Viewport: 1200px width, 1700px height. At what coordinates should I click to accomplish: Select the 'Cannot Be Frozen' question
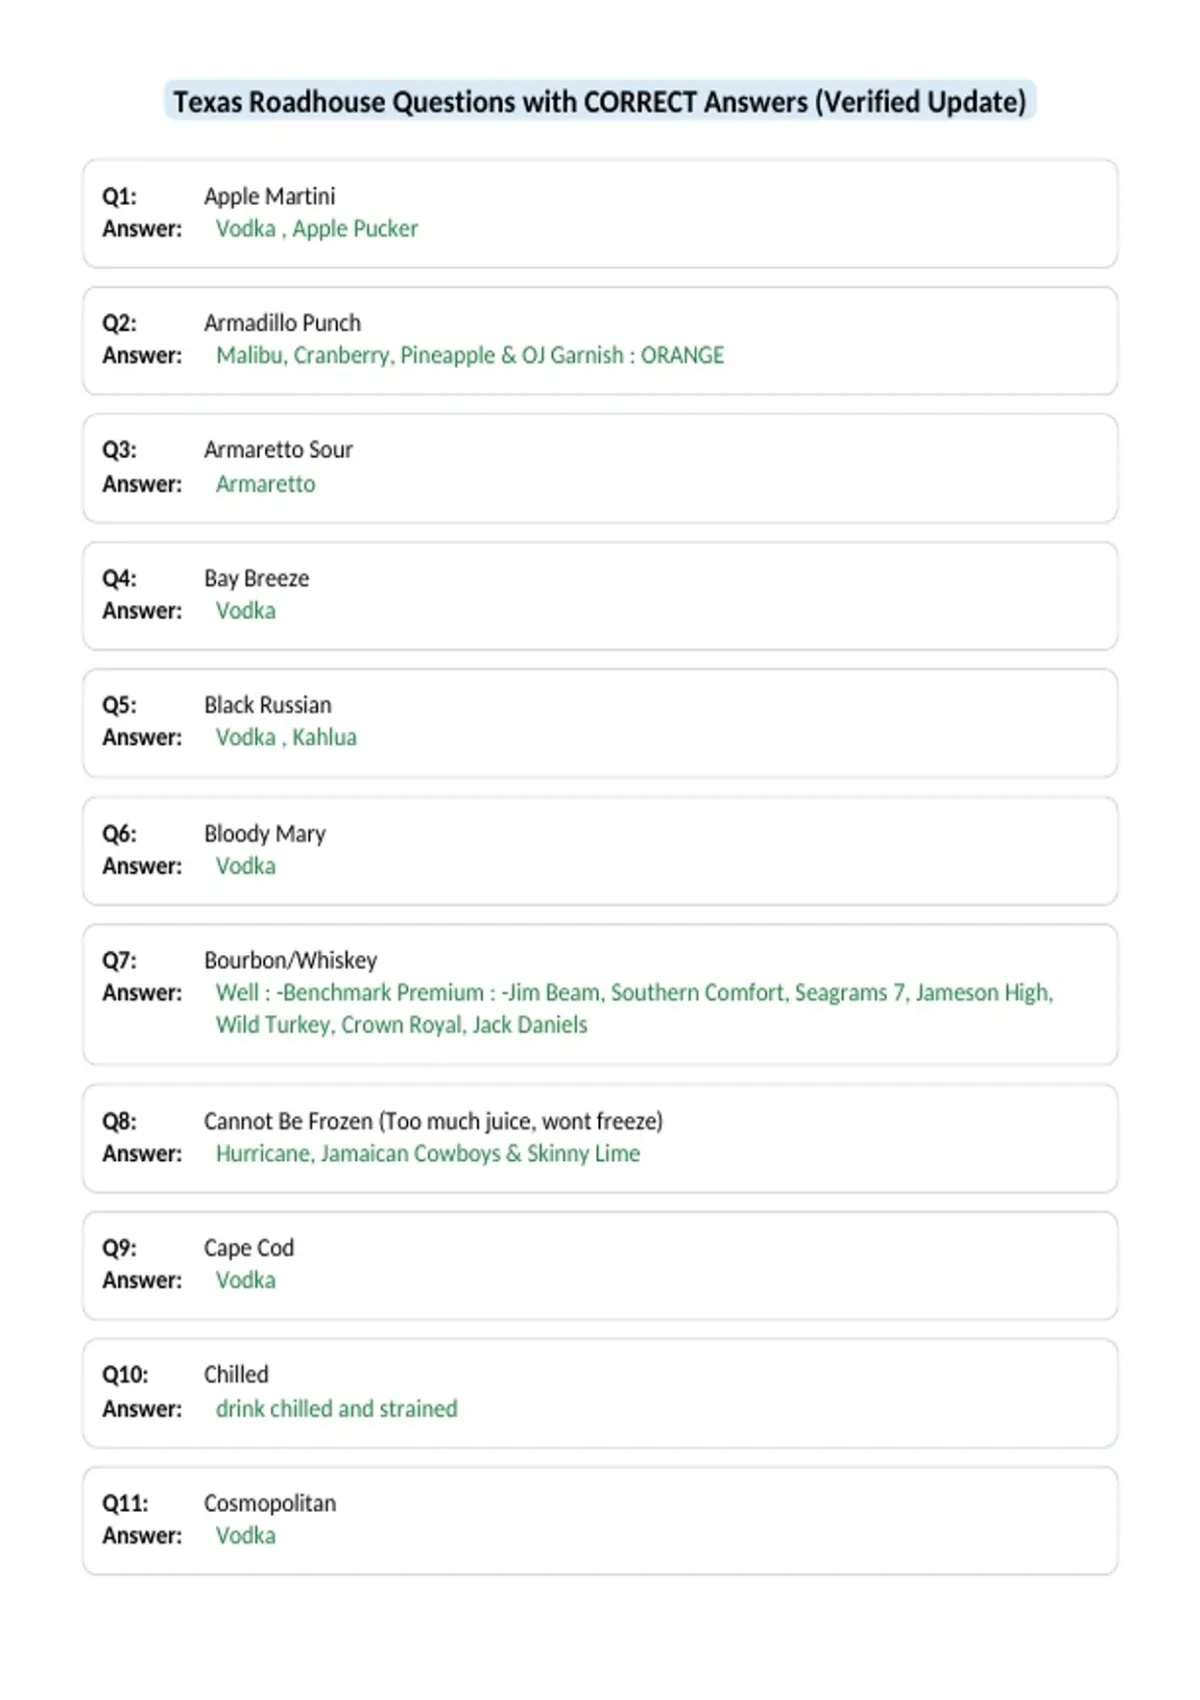[433, 1121]
